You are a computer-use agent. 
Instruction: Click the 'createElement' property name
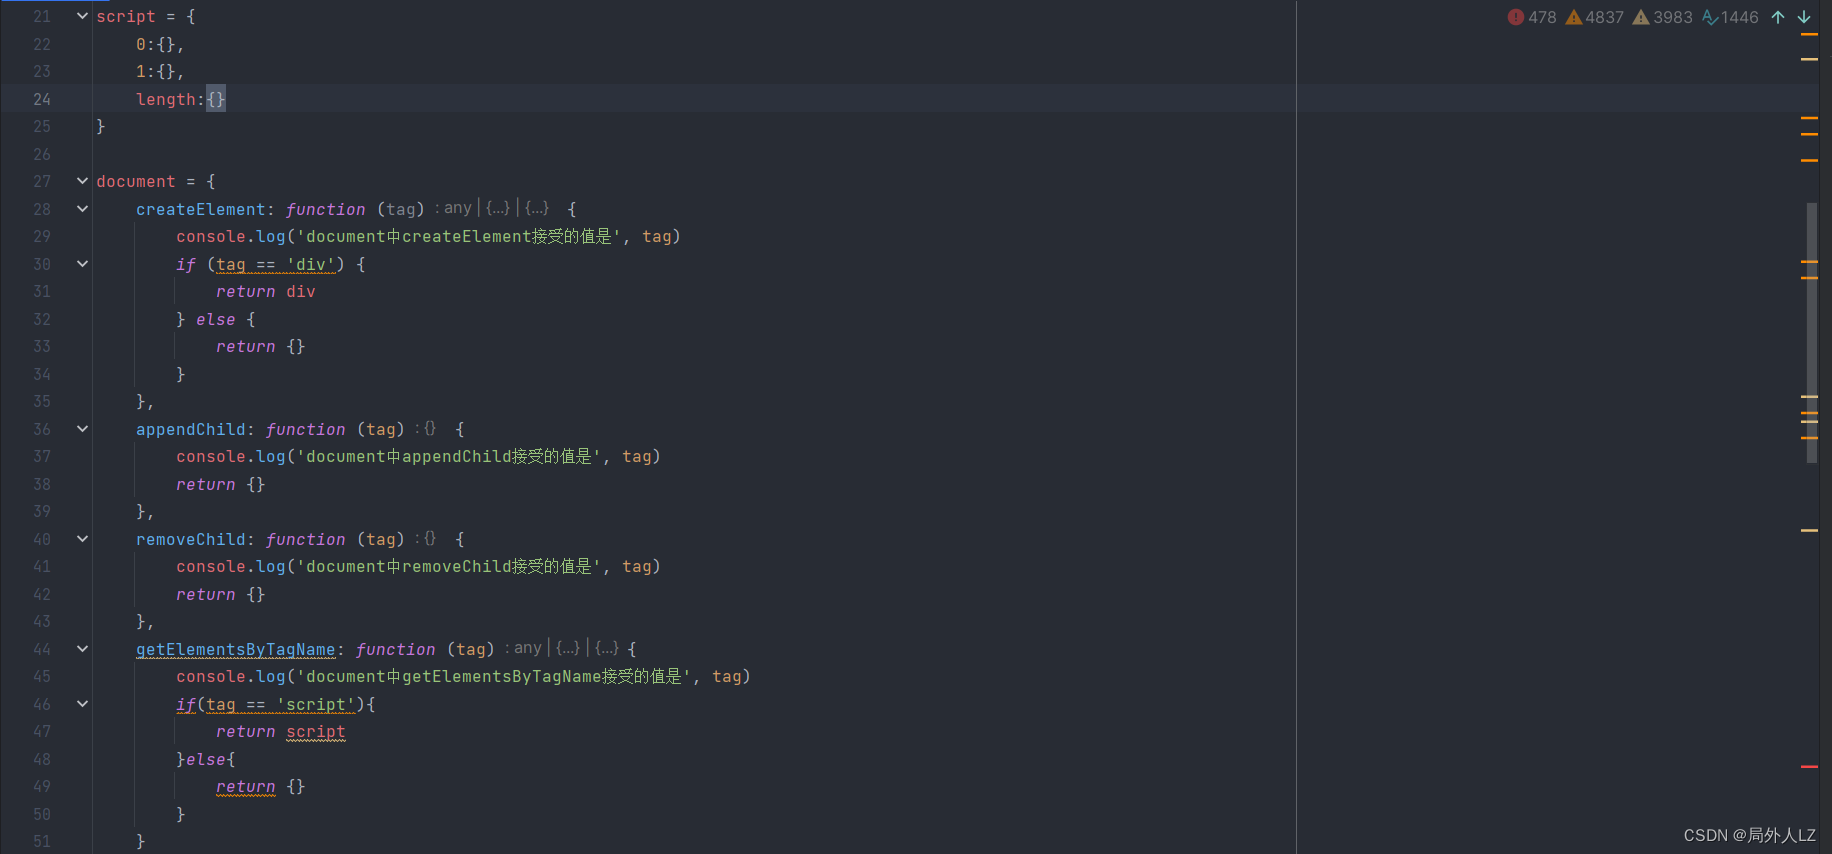click(201, 209)
